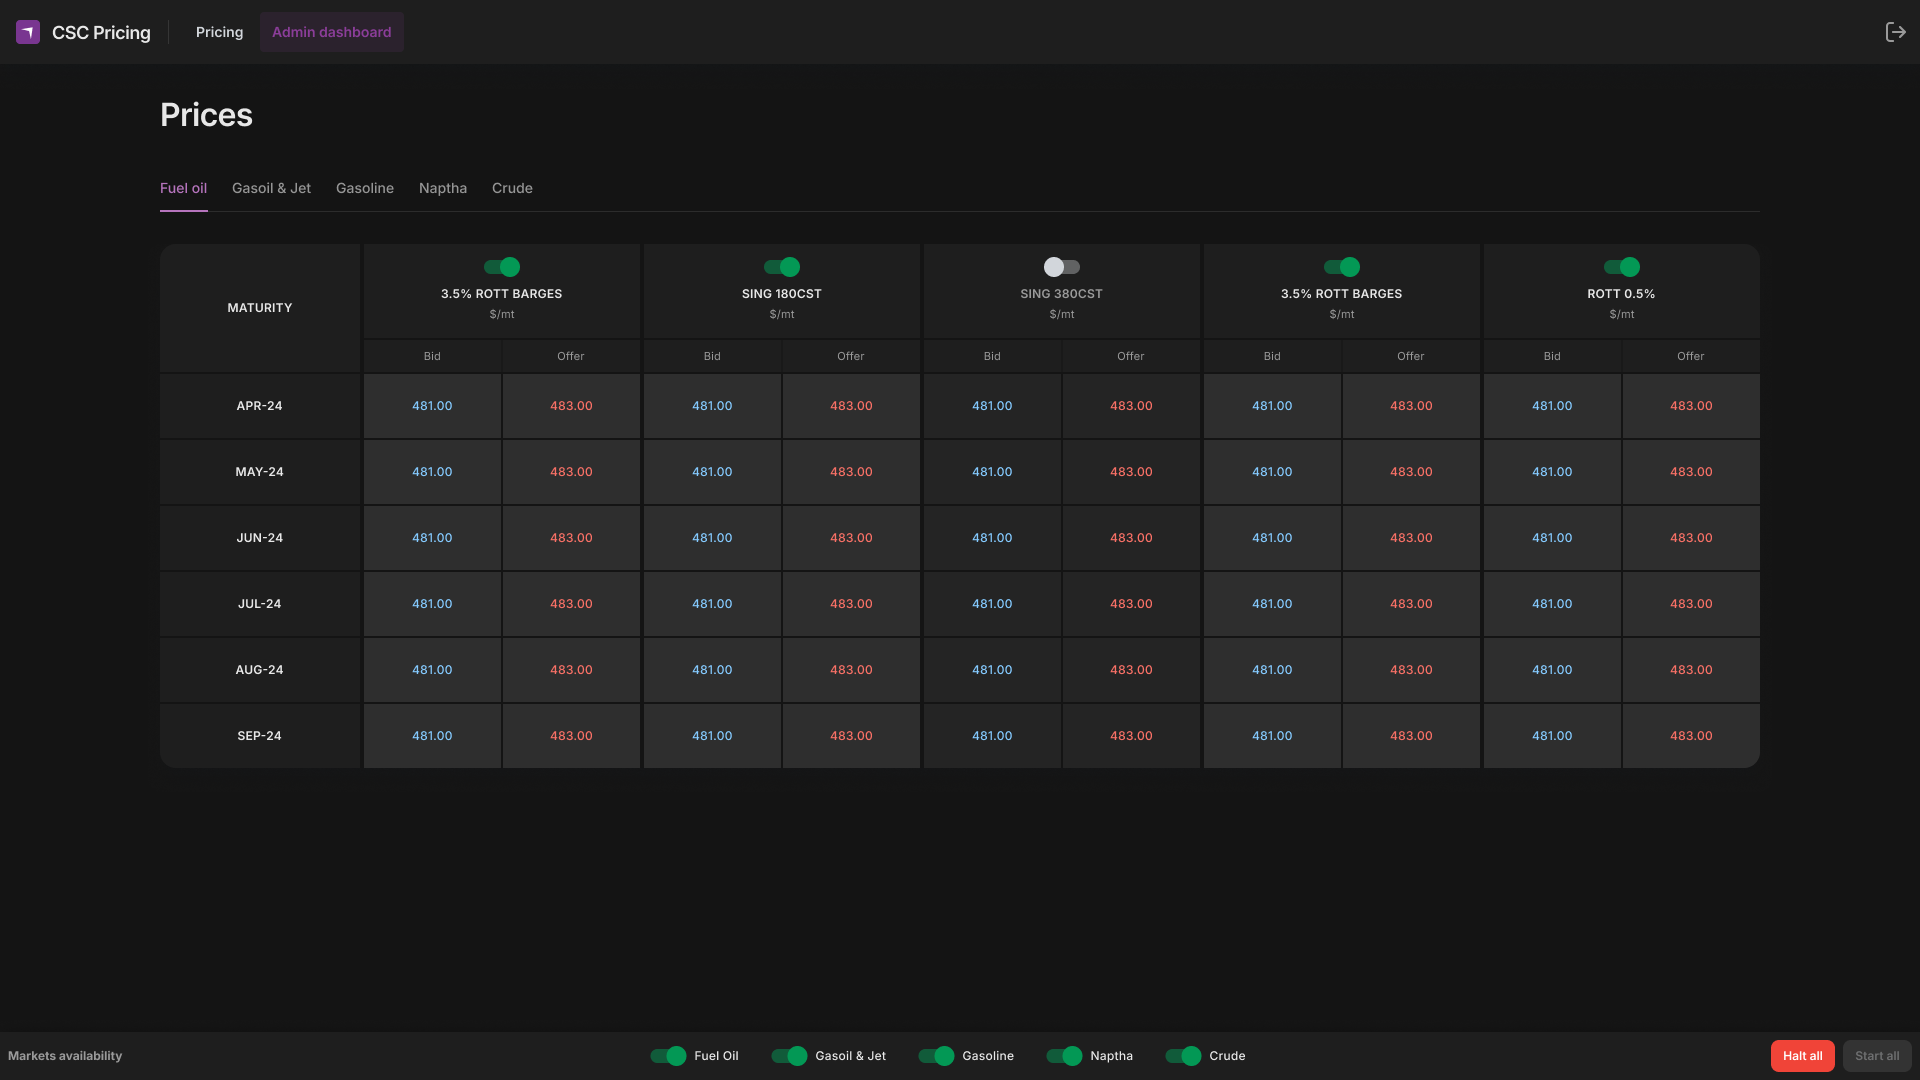The width and height of the screenshot is (1920, 1080).
Task: Click the ROTT 0.5% column title
Action: pos(1621,294)
